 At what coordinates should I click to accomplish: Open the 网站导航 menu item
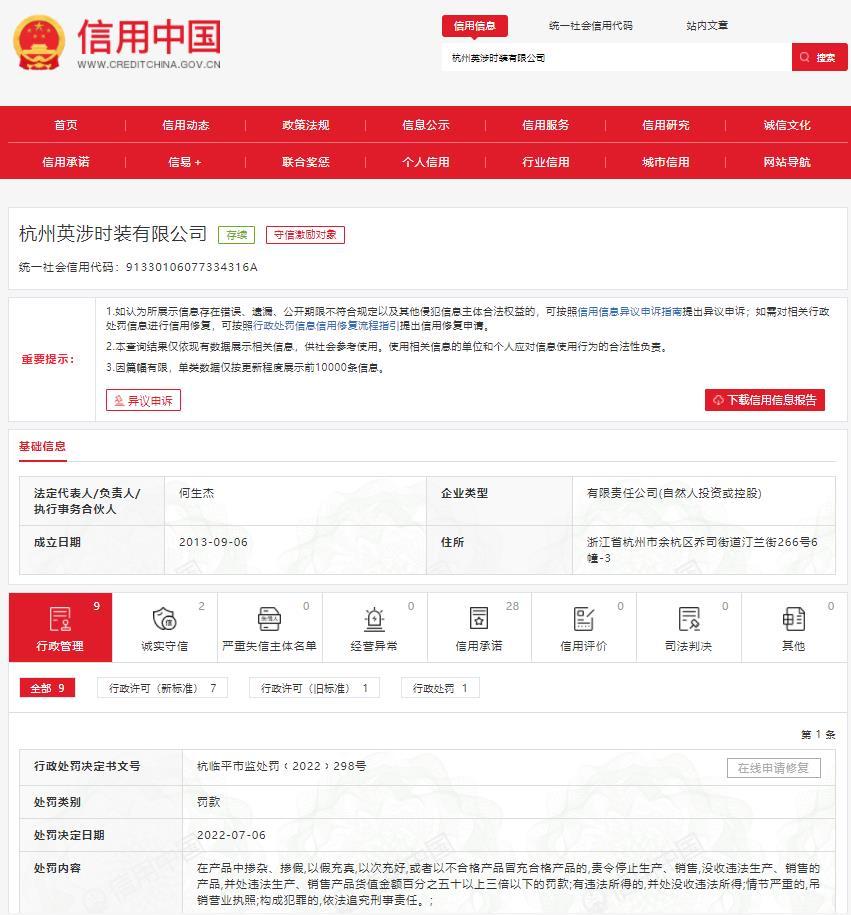[787, 162]
